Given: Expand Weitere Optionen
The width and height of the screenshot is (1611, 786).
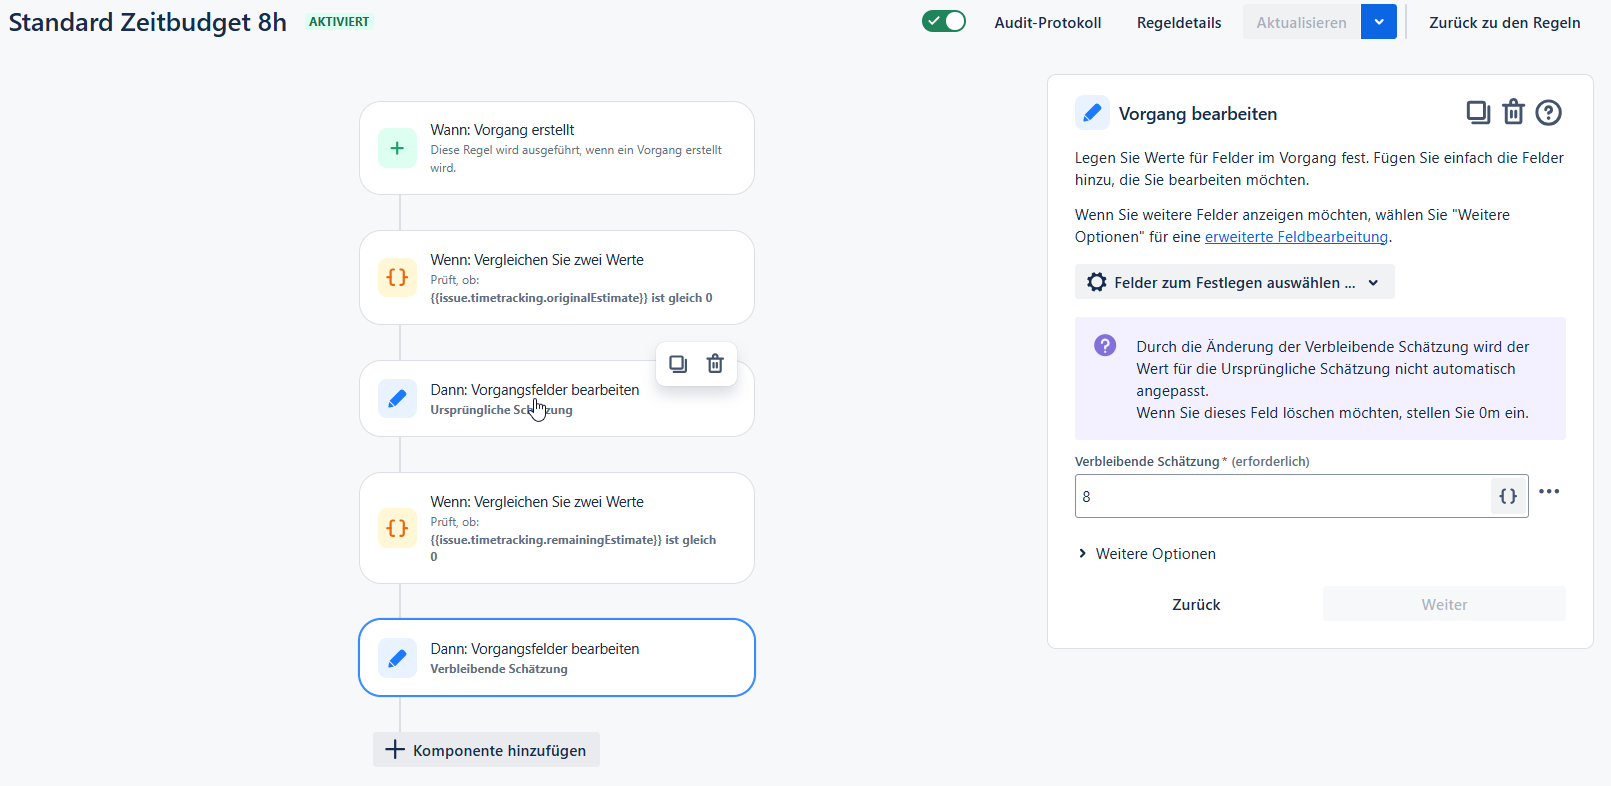Looking at the screenshot, I should (1146, 554).
